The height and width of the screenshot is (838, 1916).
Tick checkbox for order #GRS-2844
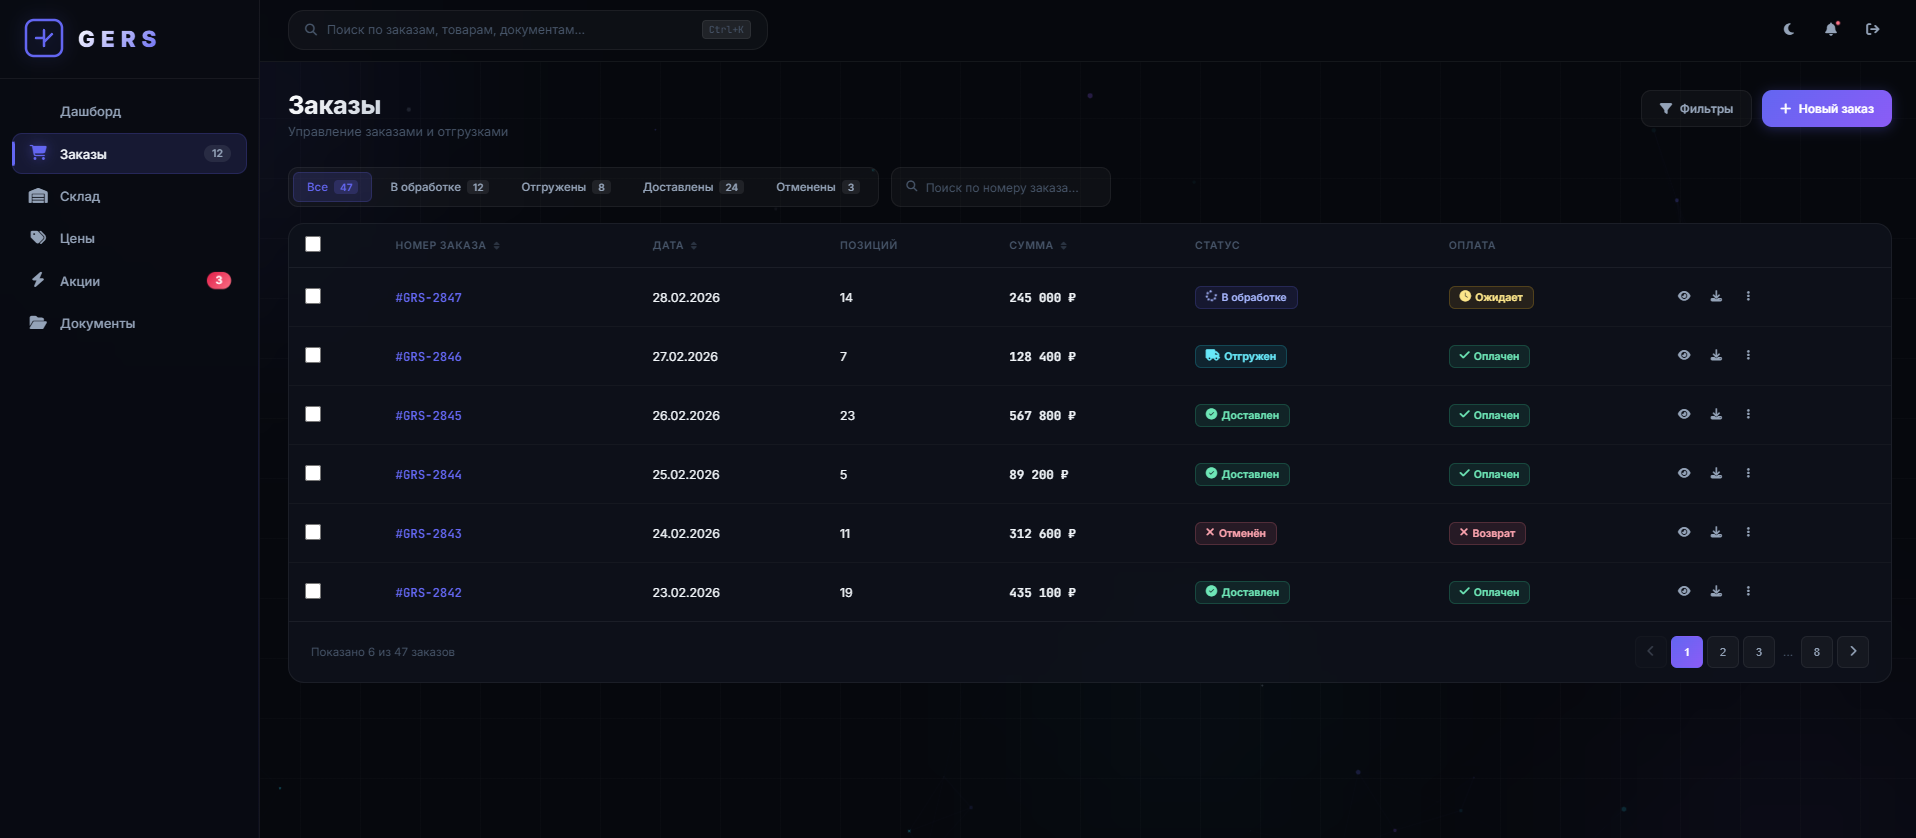(313, 473)
